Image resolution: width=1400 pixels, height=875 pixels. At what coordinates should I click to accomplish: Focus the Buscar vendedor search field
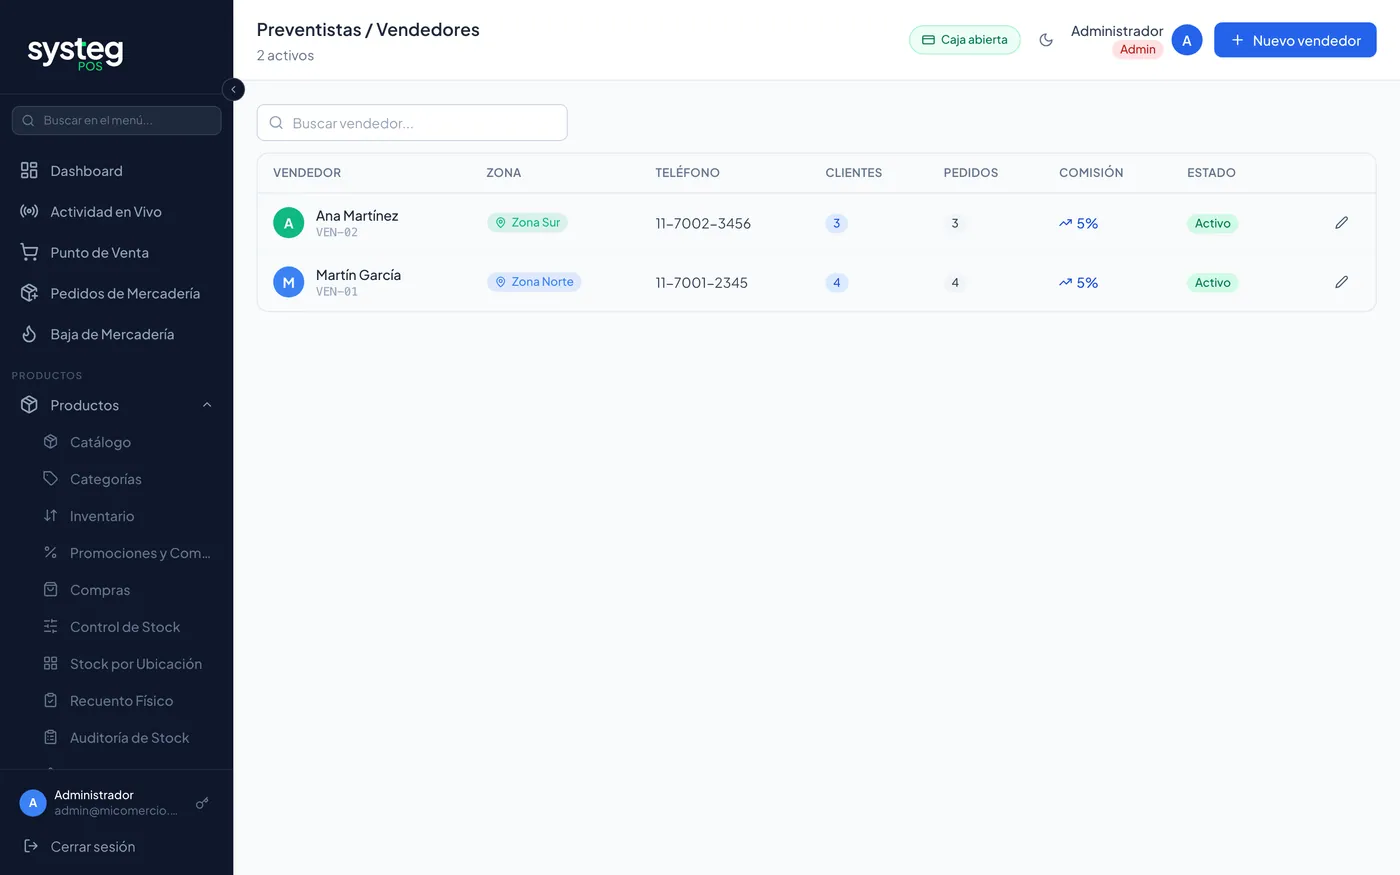click(x=412, y=123)
